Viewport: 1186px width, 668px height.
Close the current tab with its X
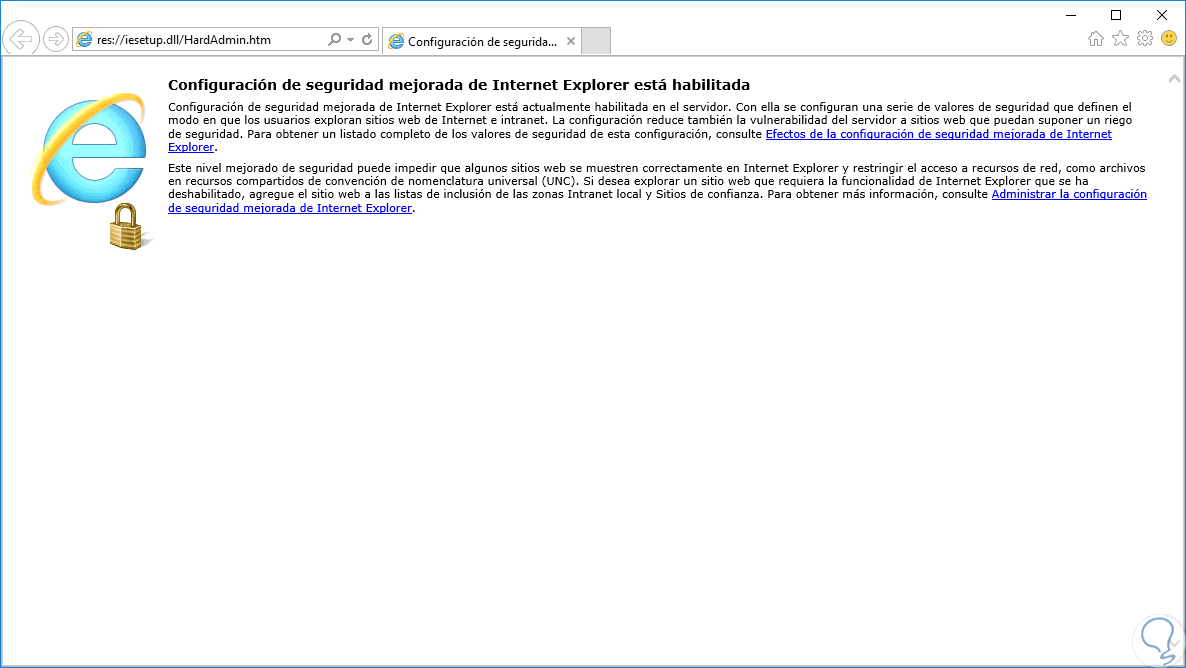[570, 41]
